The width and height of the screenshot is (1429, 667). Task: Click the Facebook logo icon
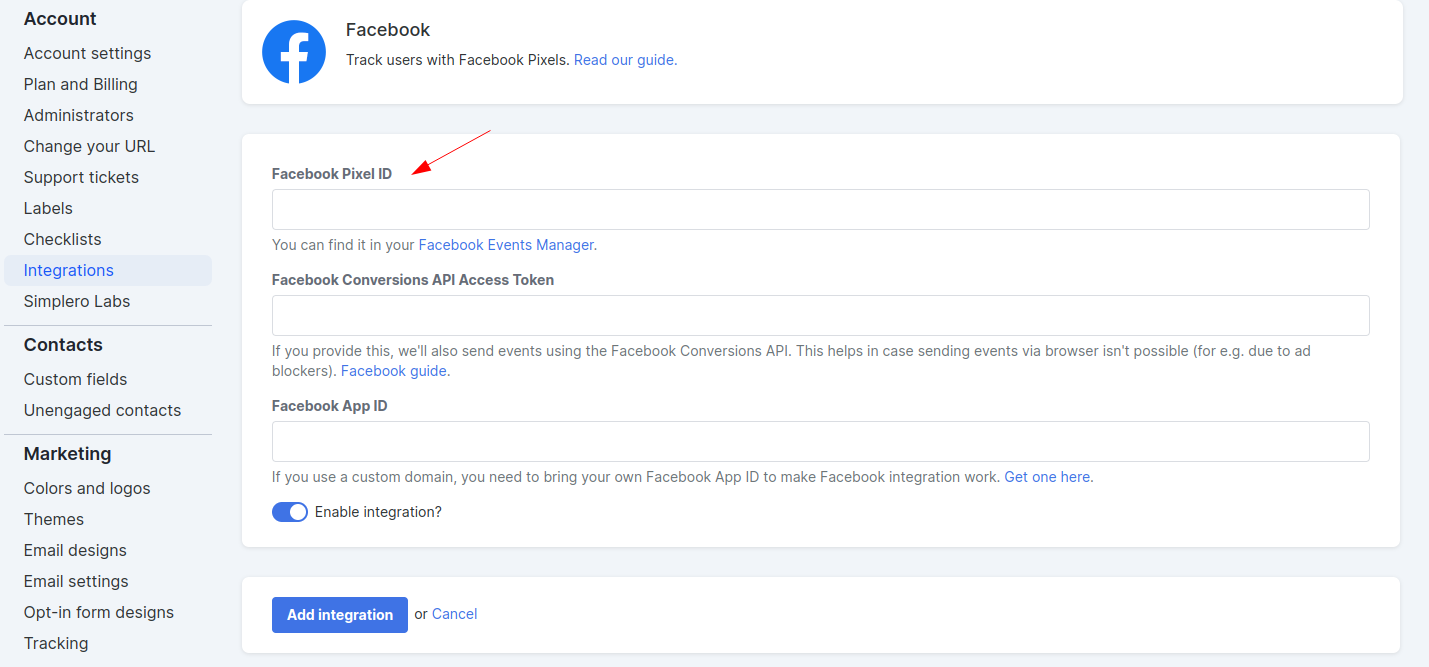pyautogui.click(x=294, y=52)
